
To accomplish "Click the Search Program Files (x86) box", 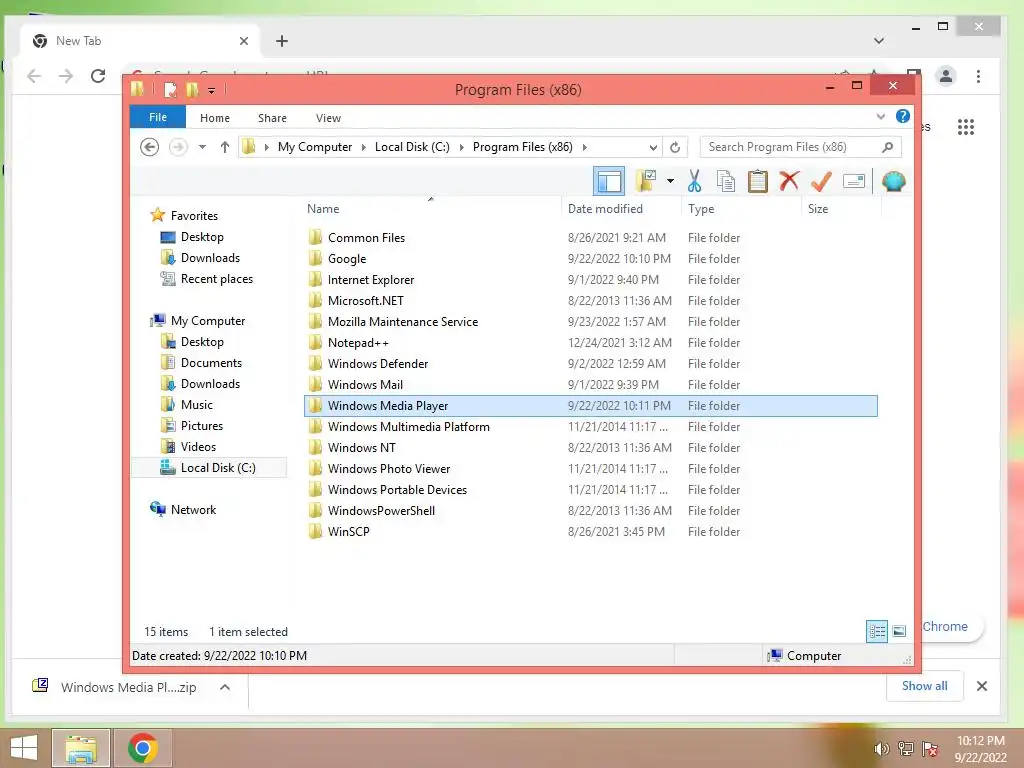I will click(x=801, y=147).
